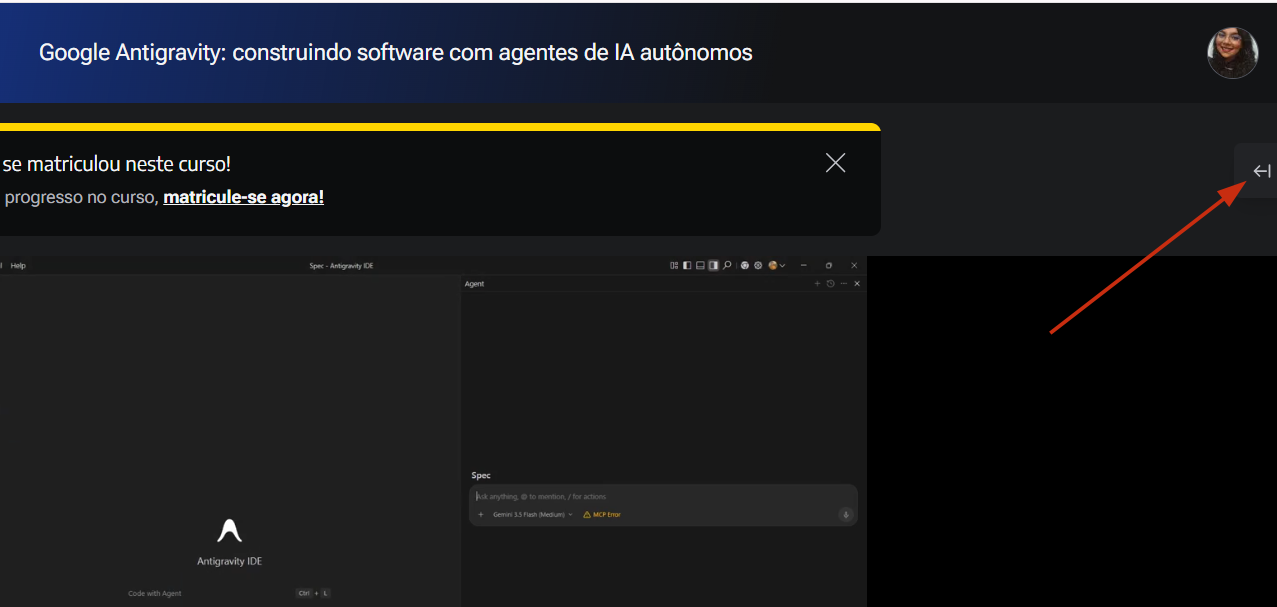Close the enrollment notice banner with the X
The width and height of the screenshot is (1277, 607).
836,163
